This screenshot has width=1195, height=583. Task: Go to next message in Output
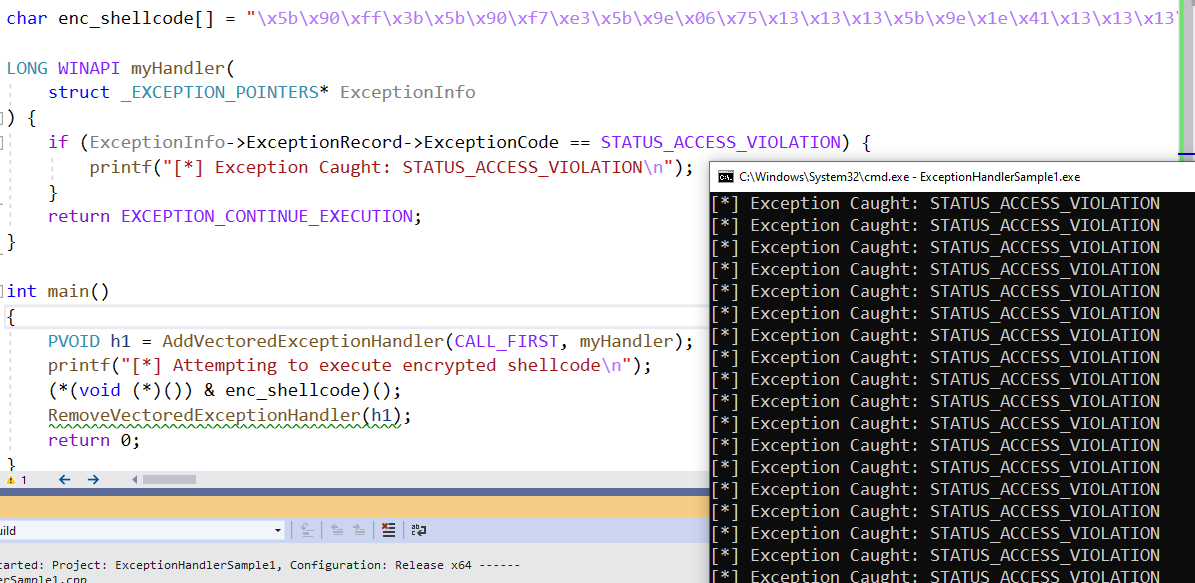(x=358, y=530)
